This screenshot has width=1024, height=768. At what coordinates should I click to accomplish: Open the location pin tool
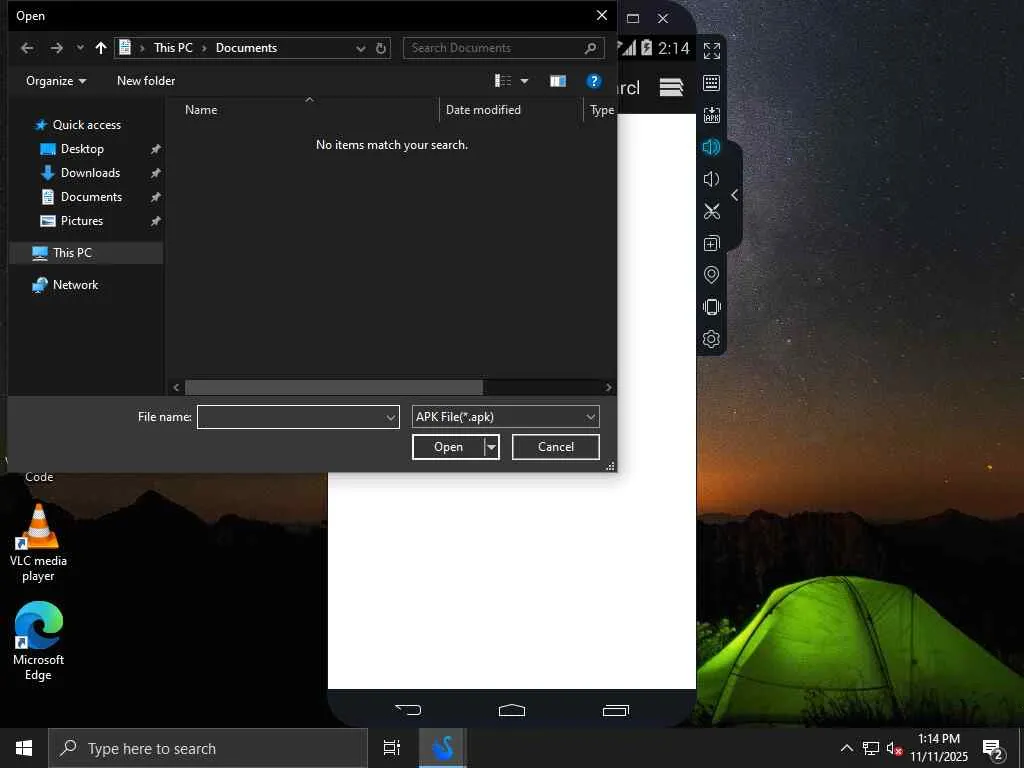[711, 275]
